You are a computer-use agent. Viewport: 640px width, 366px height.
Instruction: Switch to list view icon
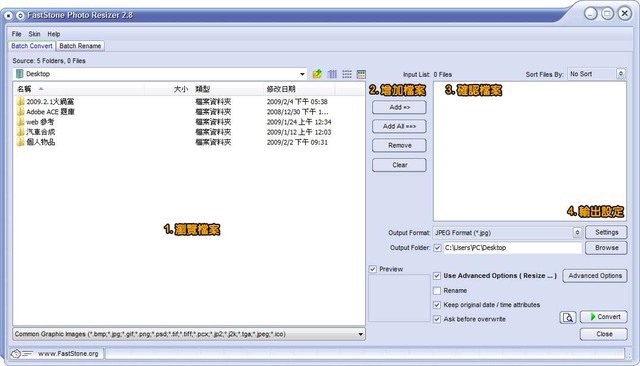point(347,74)
